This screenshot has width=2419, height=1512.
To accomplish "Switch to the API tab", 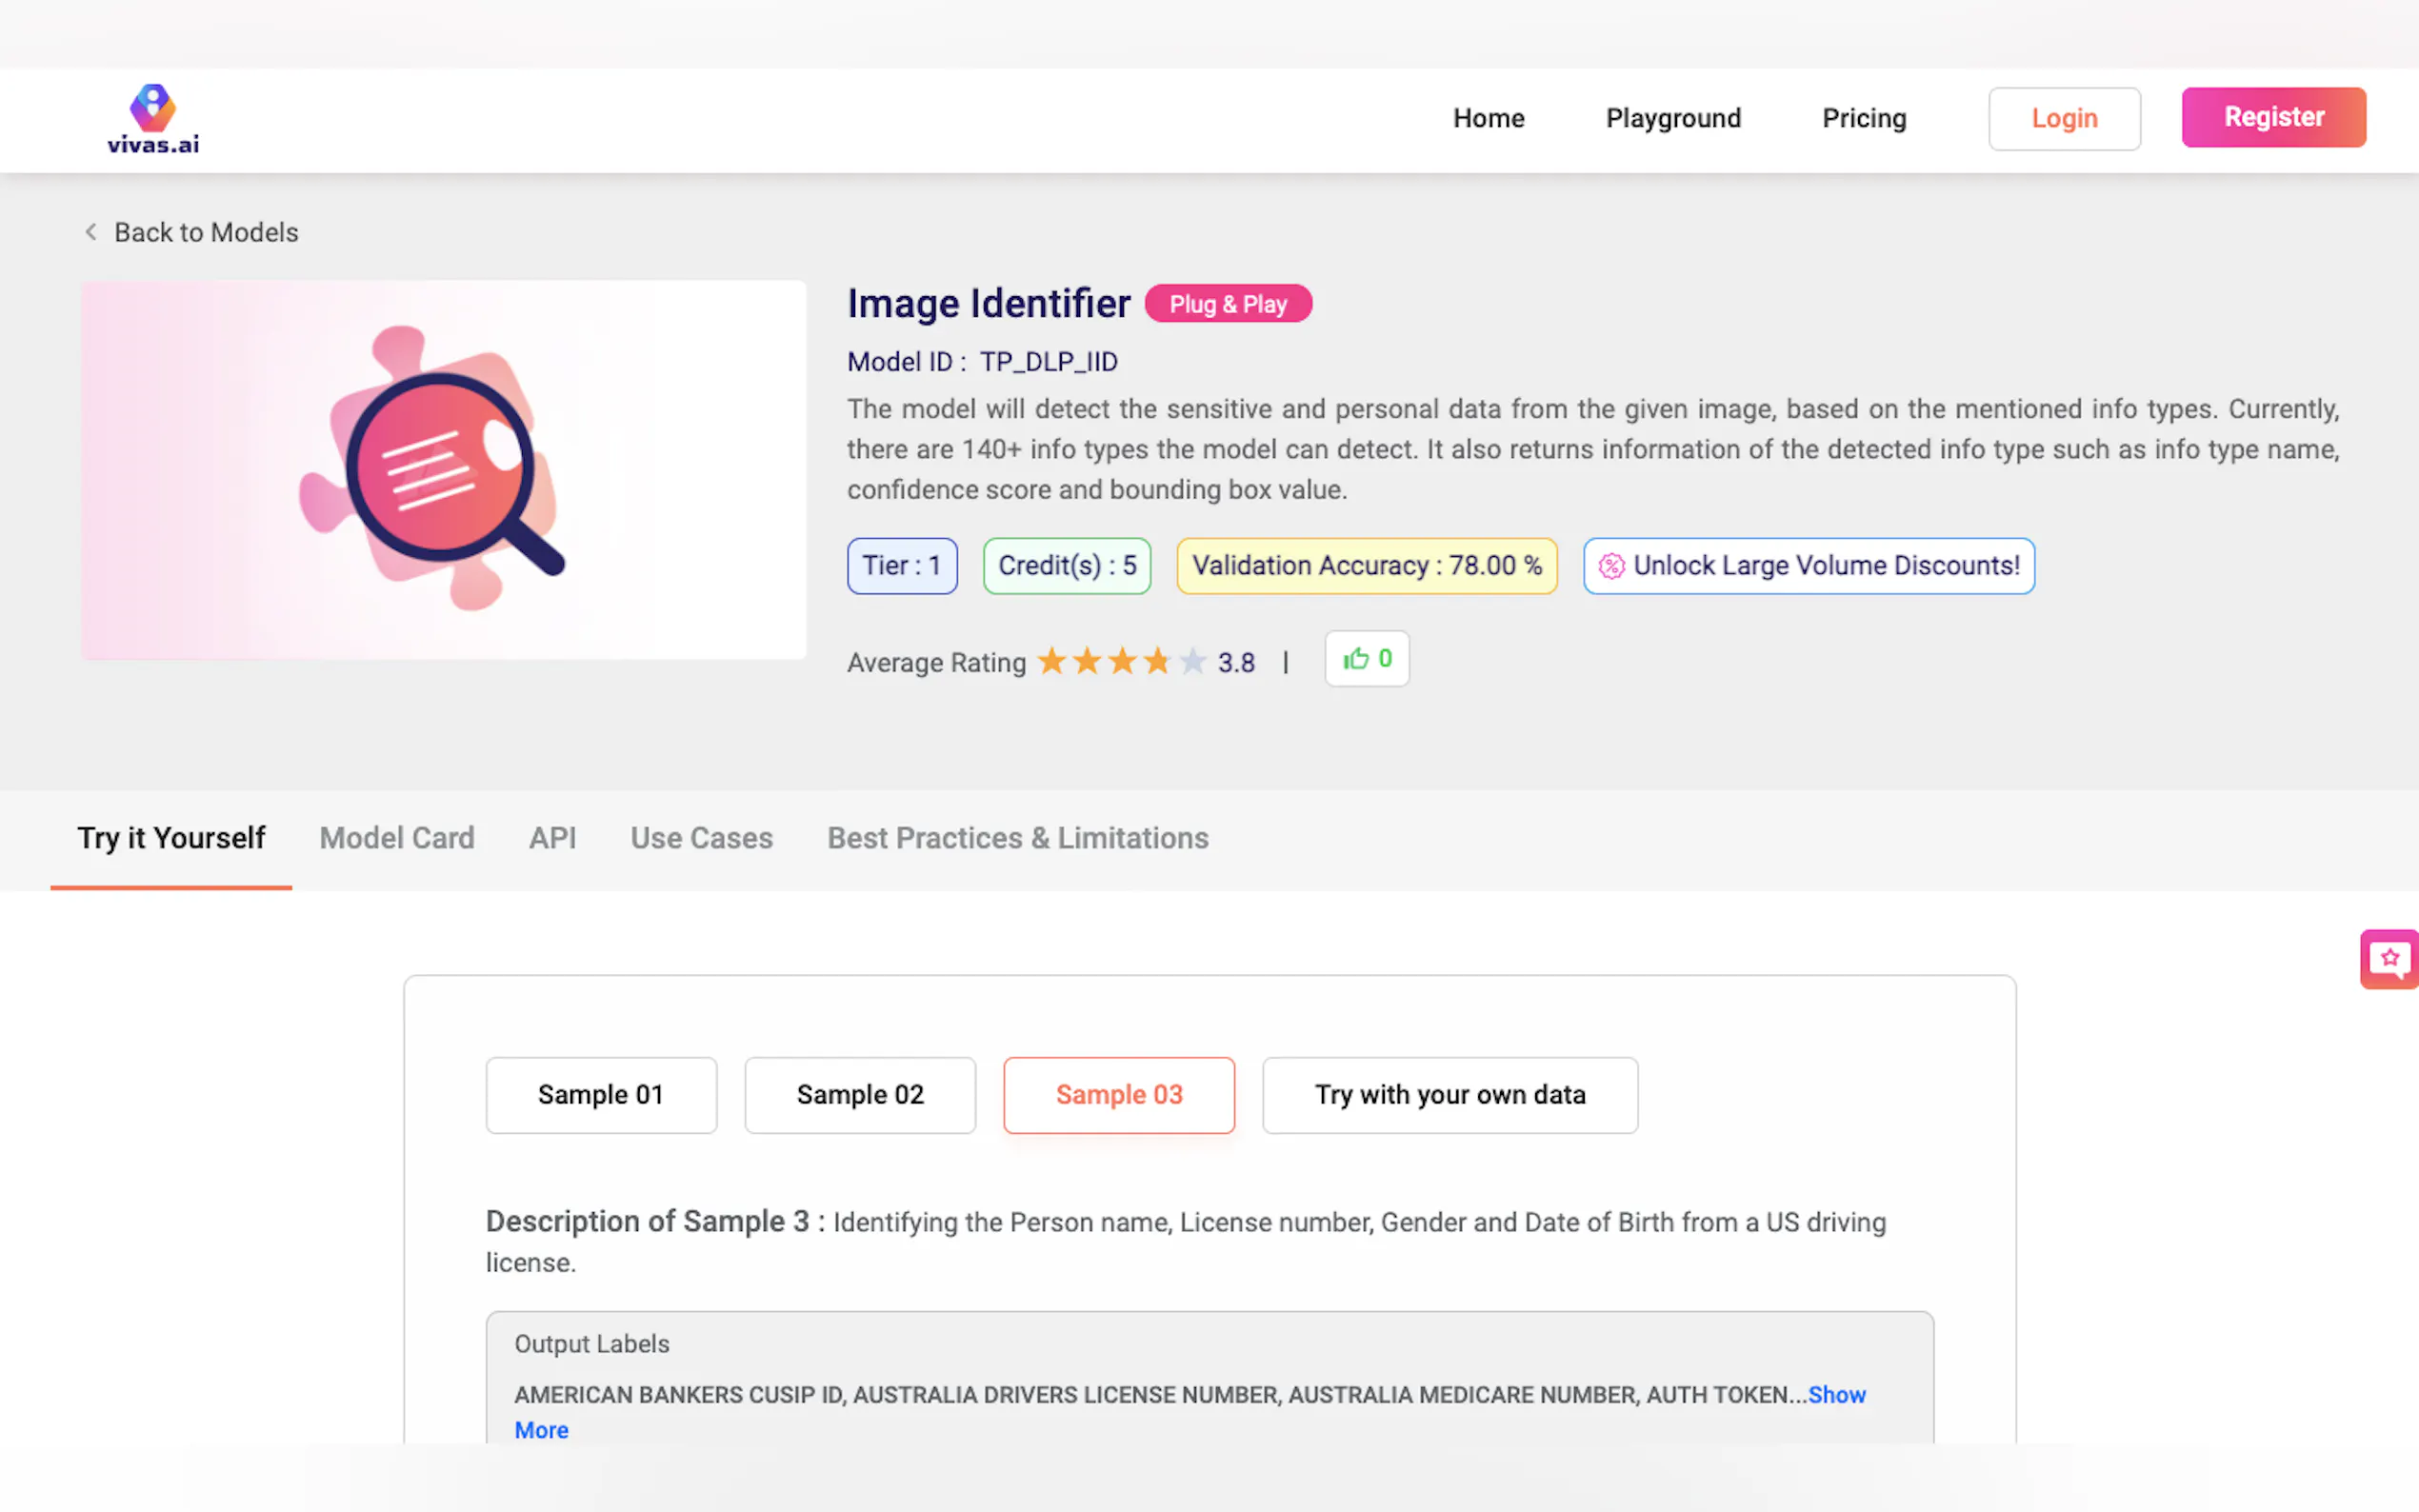I will (552, 838).
